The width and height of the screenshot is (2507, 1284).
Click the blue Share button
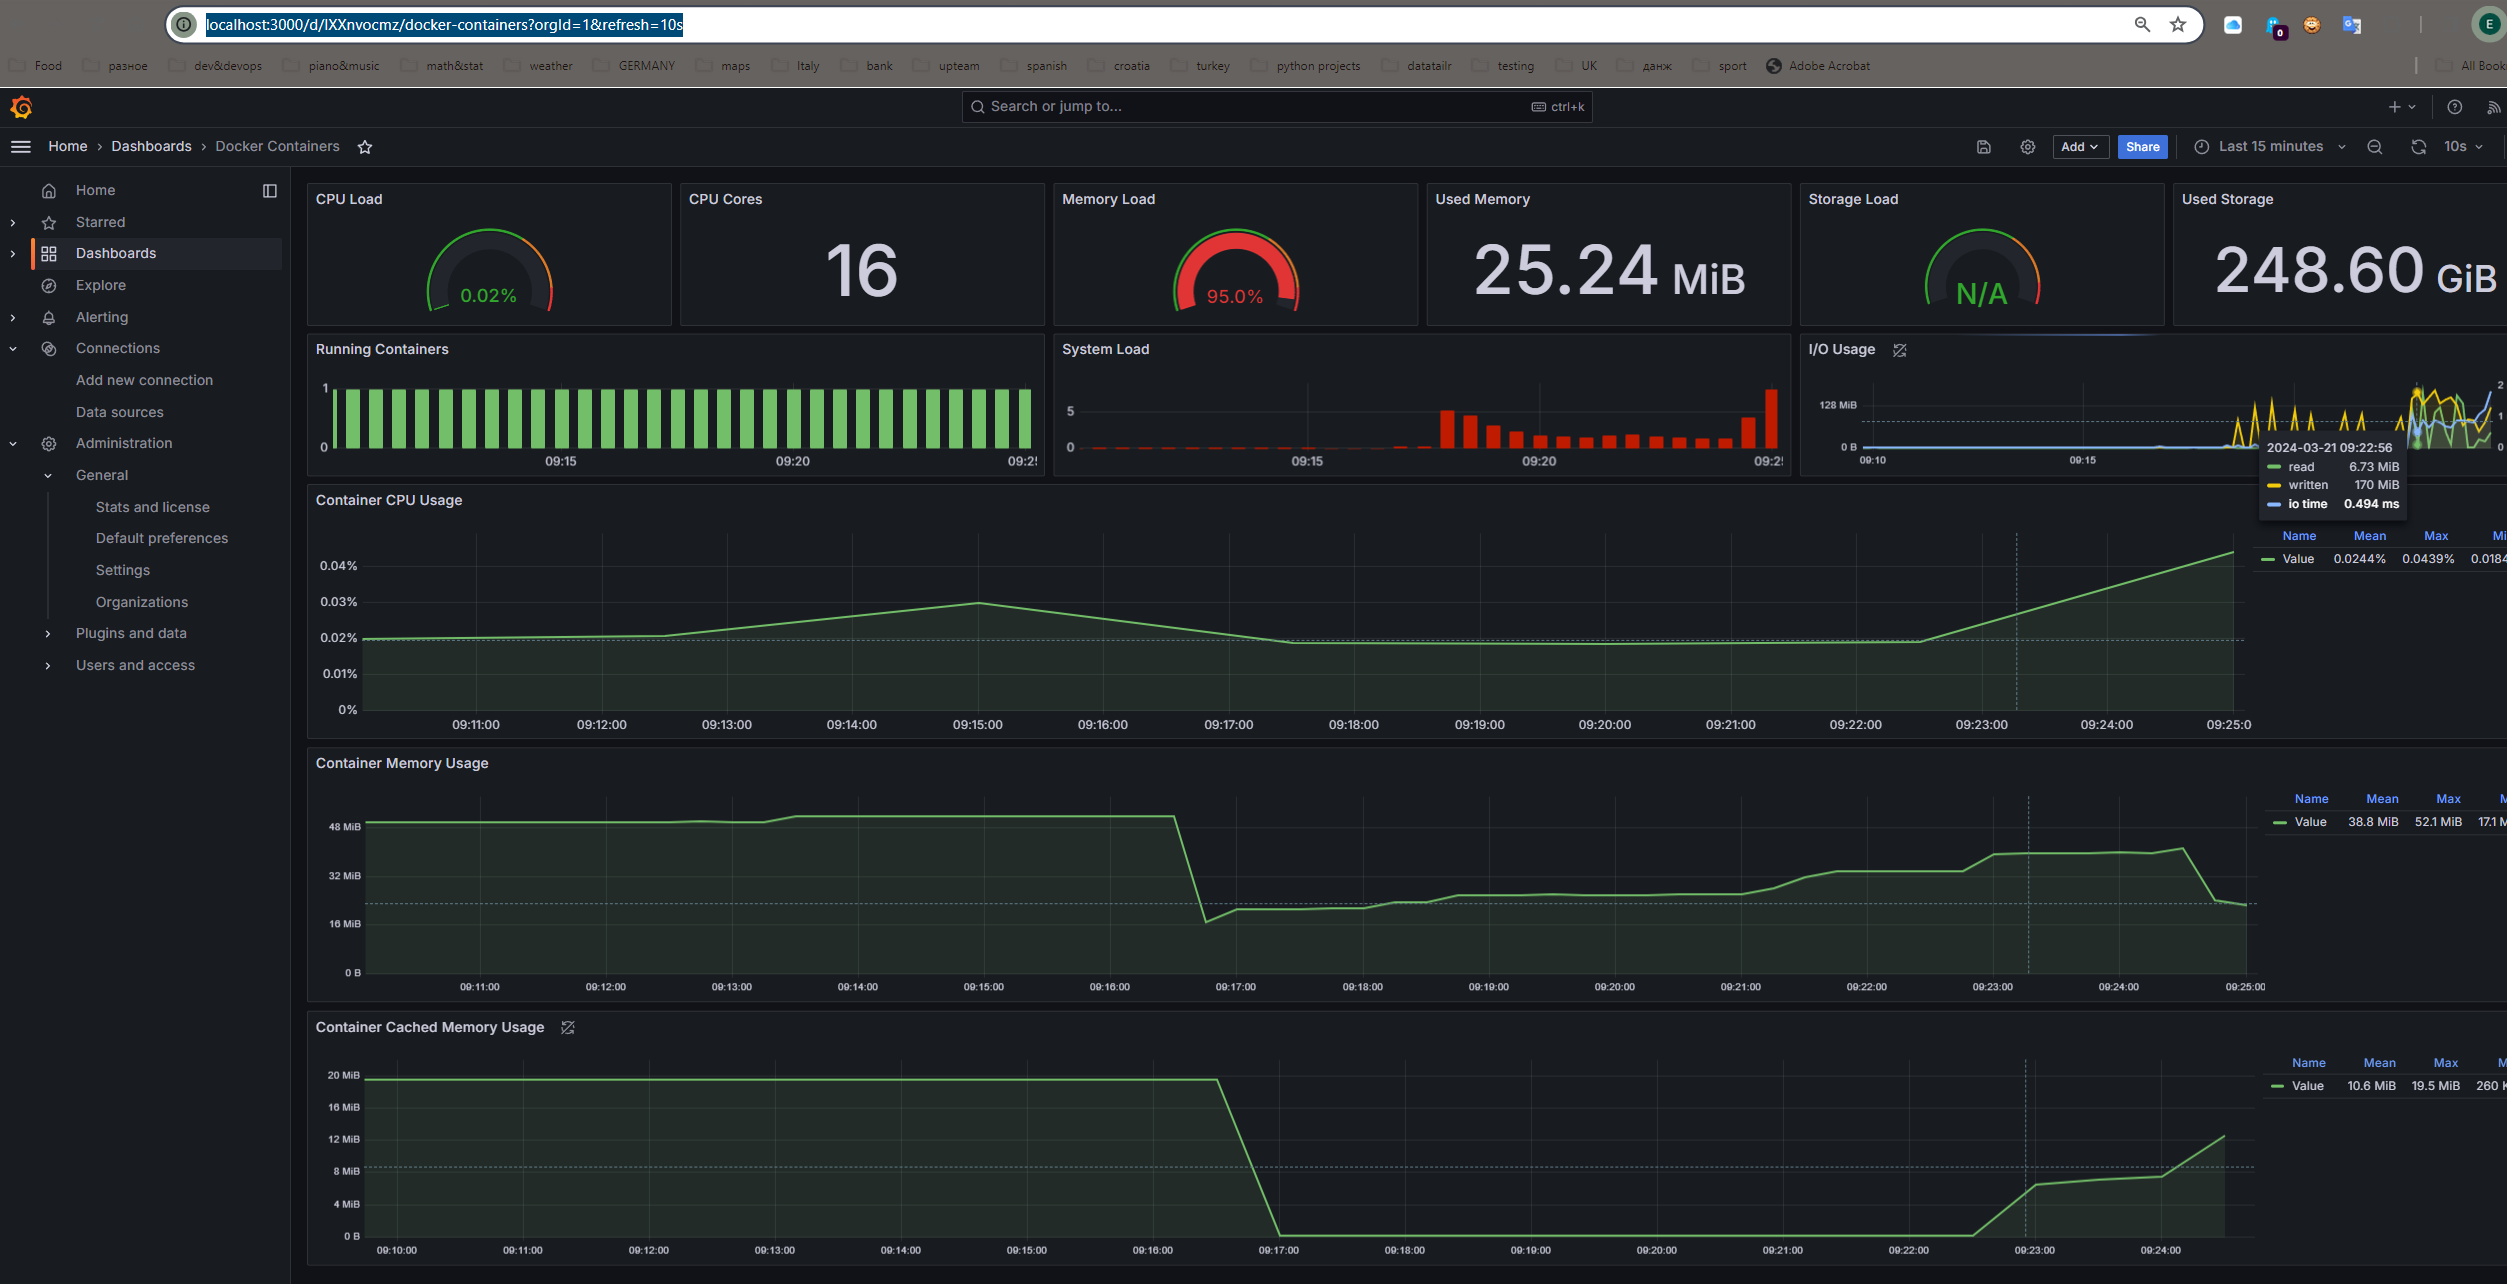2142,147
